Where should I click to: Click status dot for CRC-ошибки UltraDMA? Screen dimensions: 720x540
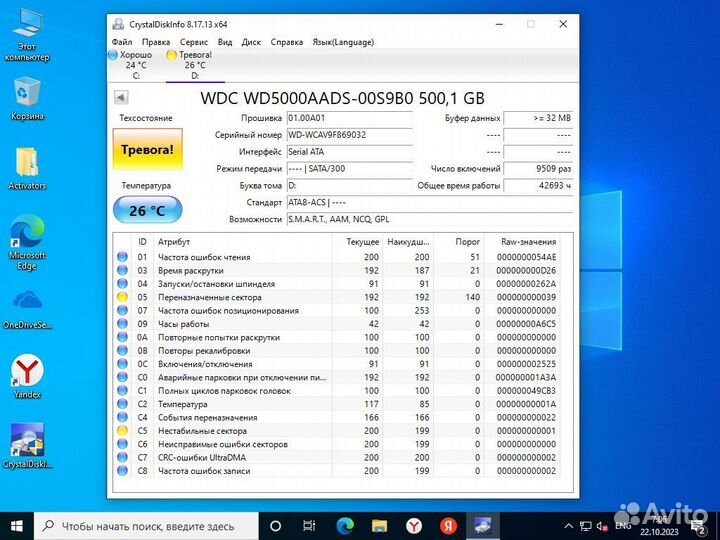pyautogui.click(x=122, y=457)
